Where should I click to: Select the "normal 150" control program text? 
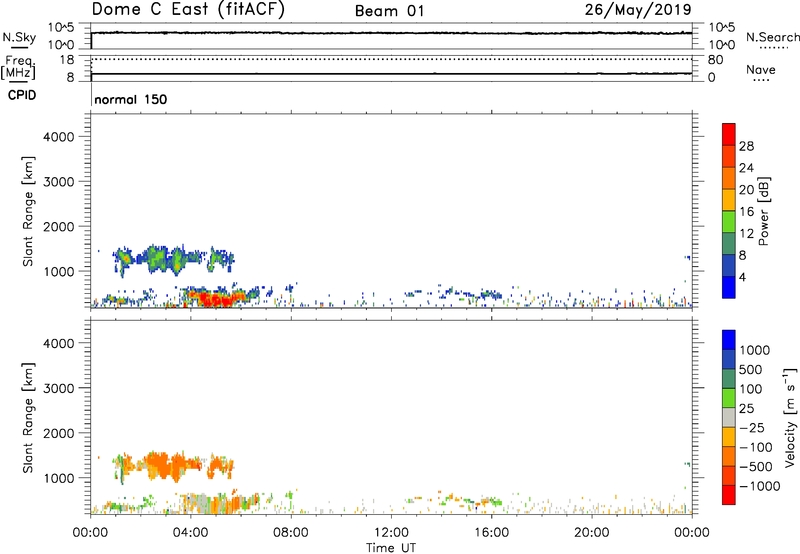click(131, 99)
